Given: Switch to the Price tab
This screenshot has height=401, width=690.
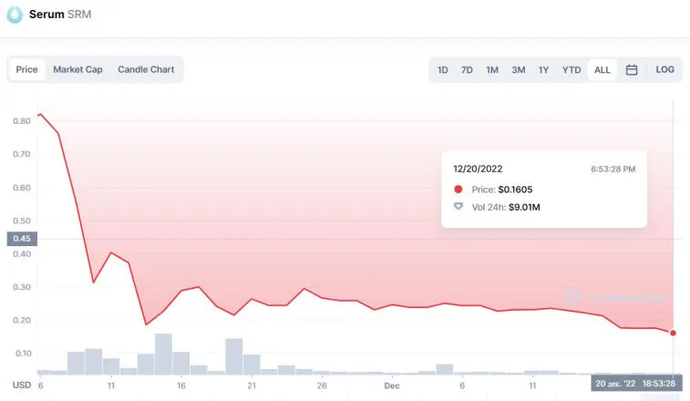Looking at the screenshot, I should point(27,70).
